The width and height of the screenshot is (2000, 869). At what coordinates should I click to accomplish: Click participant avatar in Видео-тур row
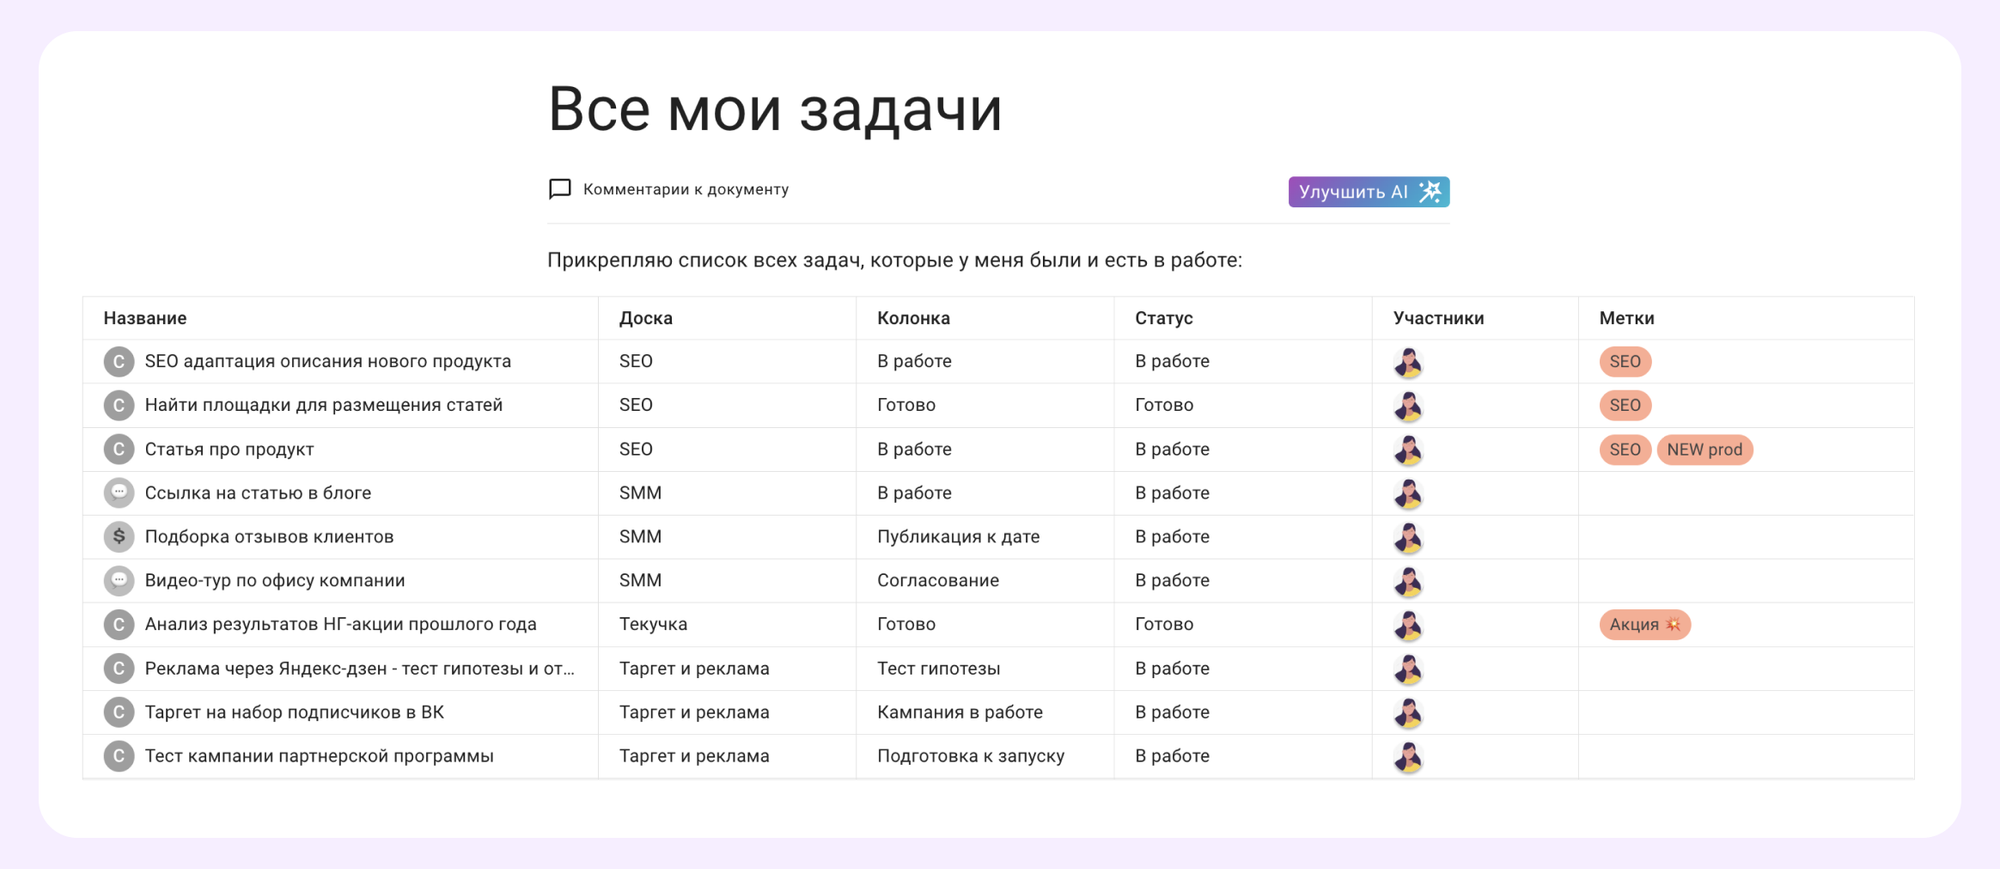1408,581
